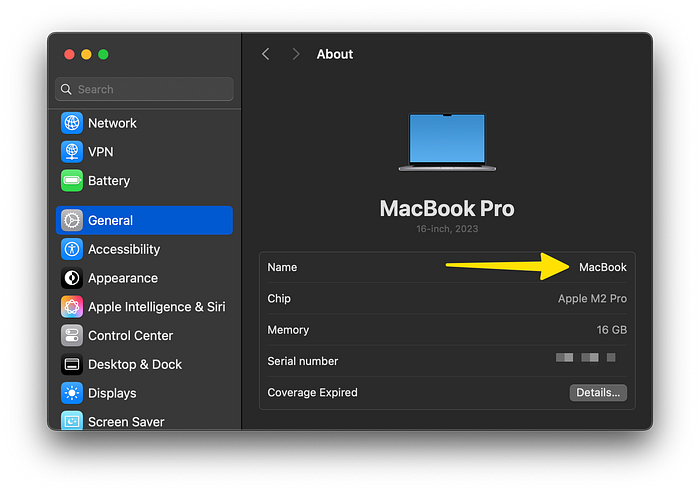
Task: Click the Network globe icon in sidebar
Action: [72, 123]
